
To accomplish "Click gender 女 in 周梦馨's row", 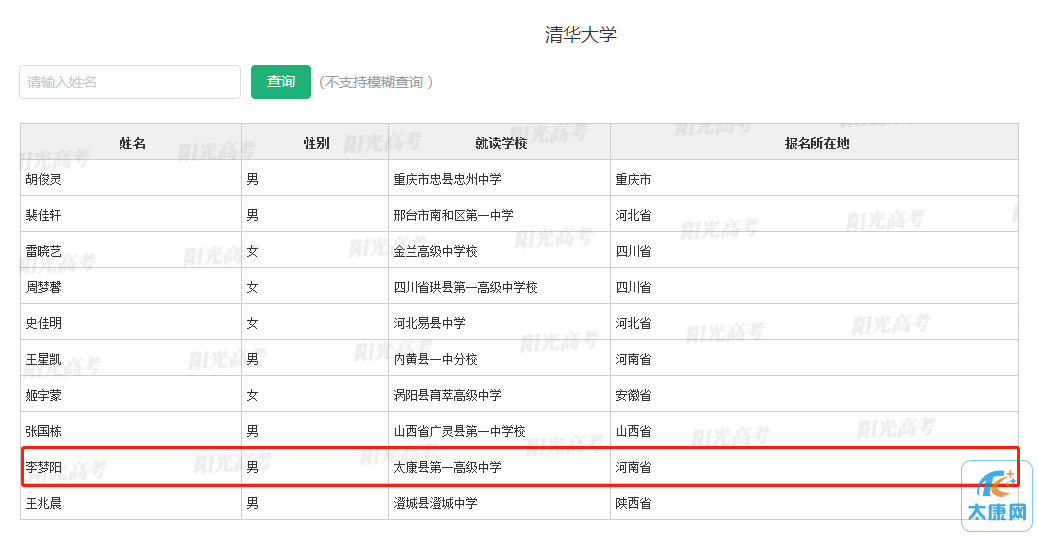I will pos(252,287).
